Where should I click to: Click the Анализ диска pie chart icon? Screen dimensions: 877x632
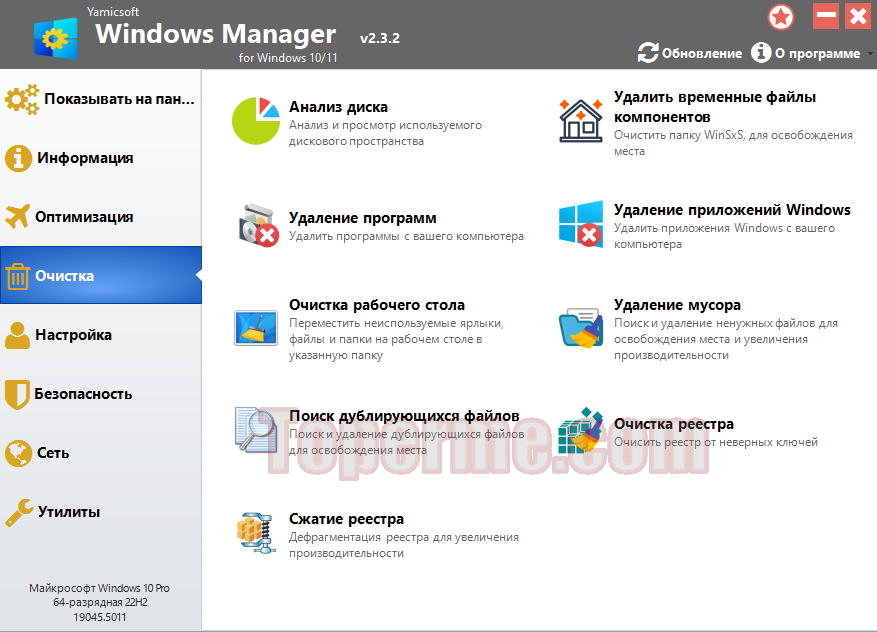(256, 121)
